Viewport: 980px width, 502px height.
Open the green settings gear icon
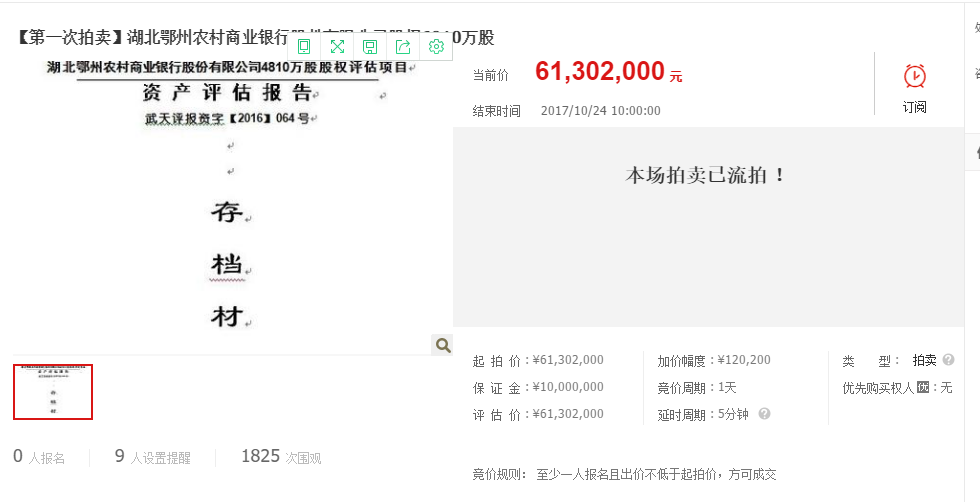[x=436, y=47]
